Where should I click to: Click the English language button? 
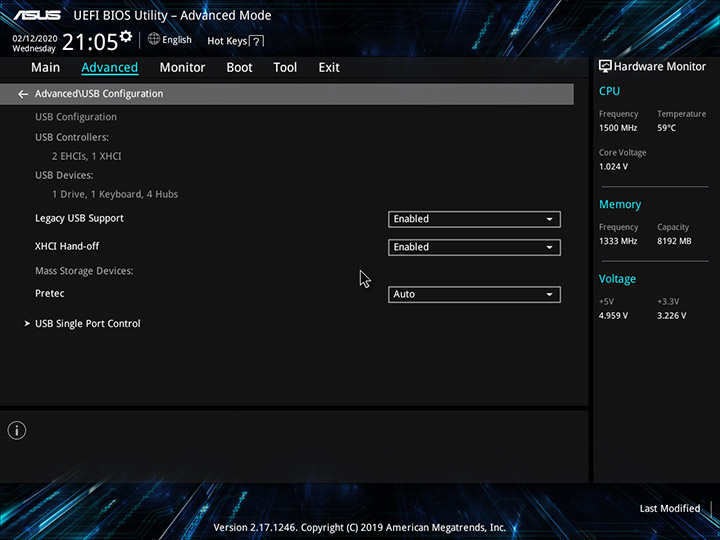click(177, 40)
